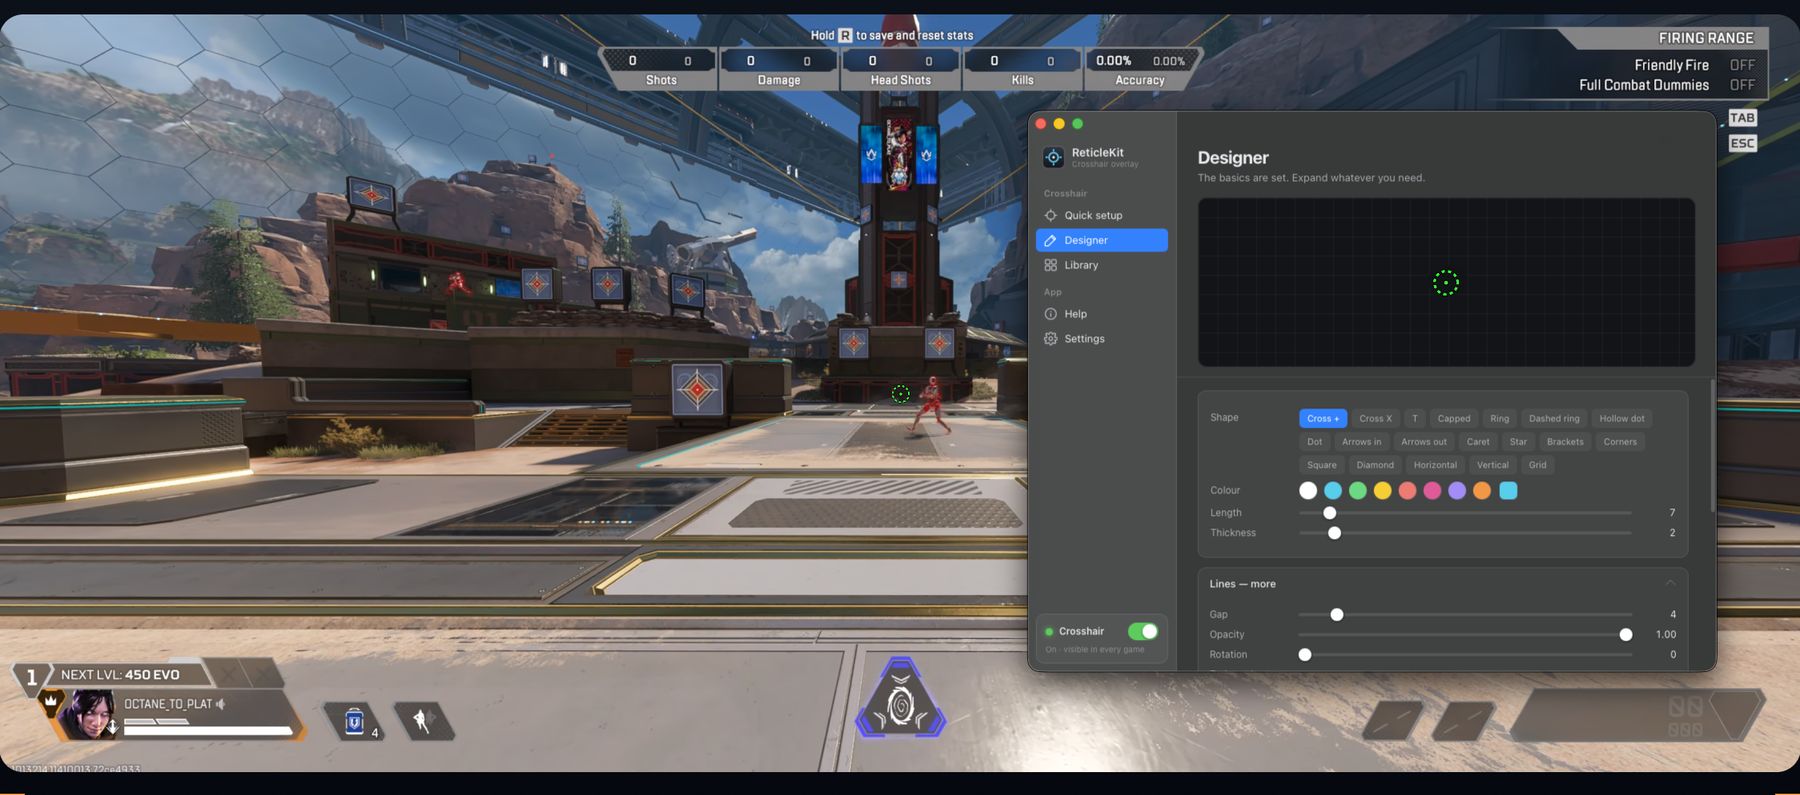Click the Damage stat counter
This screenshot has height=795, width=1800.
779,69
